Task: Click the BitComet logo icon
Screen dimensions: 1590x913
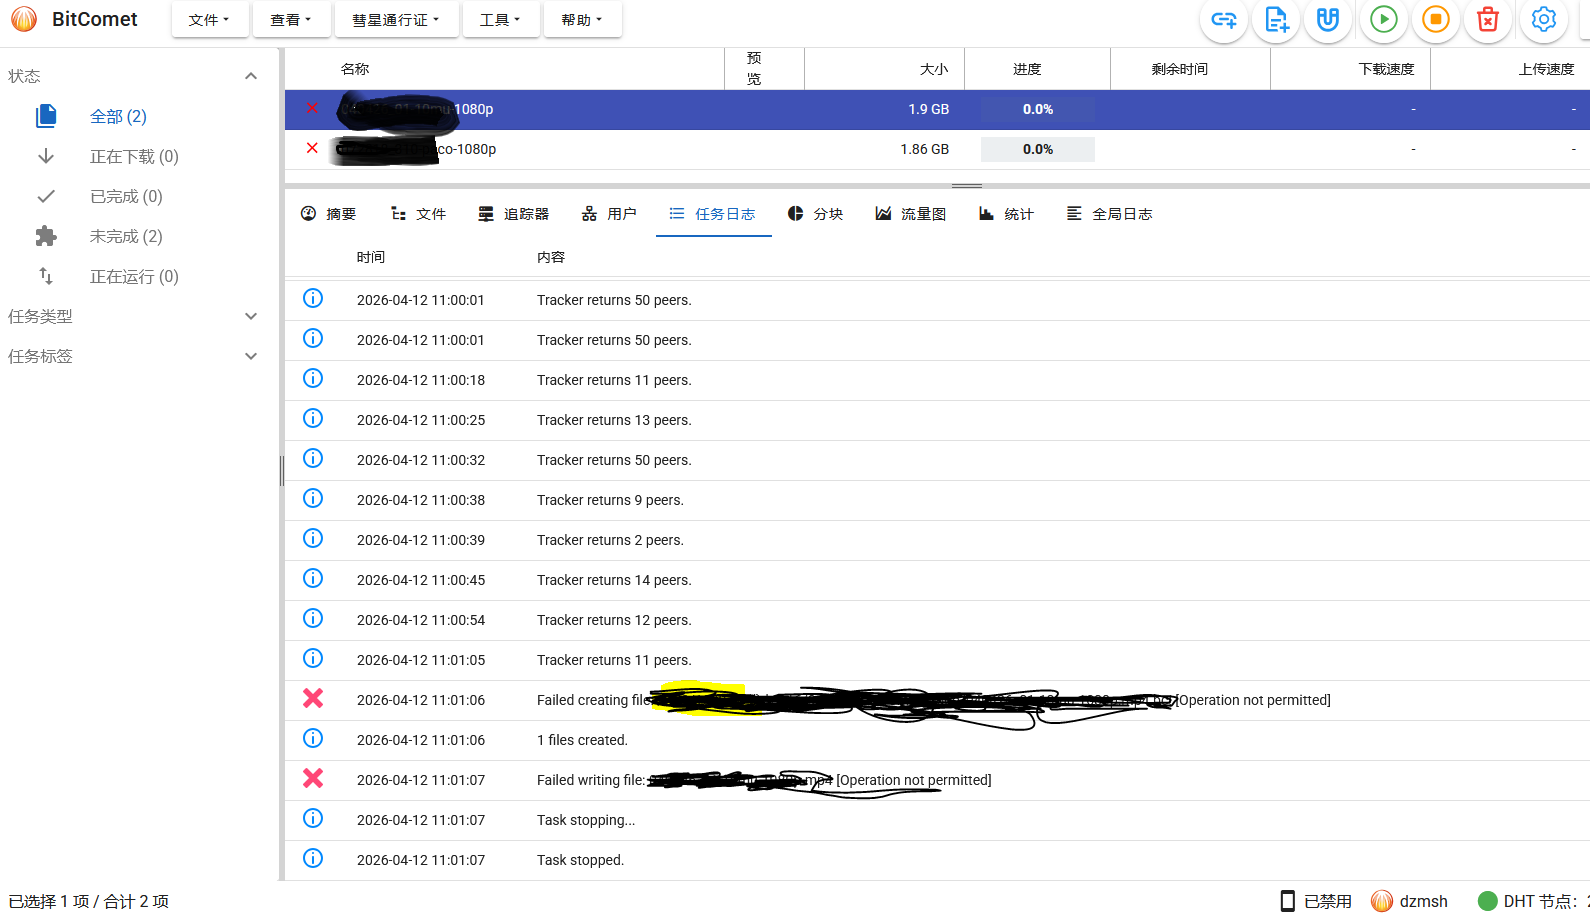Action: click(24, 19)
